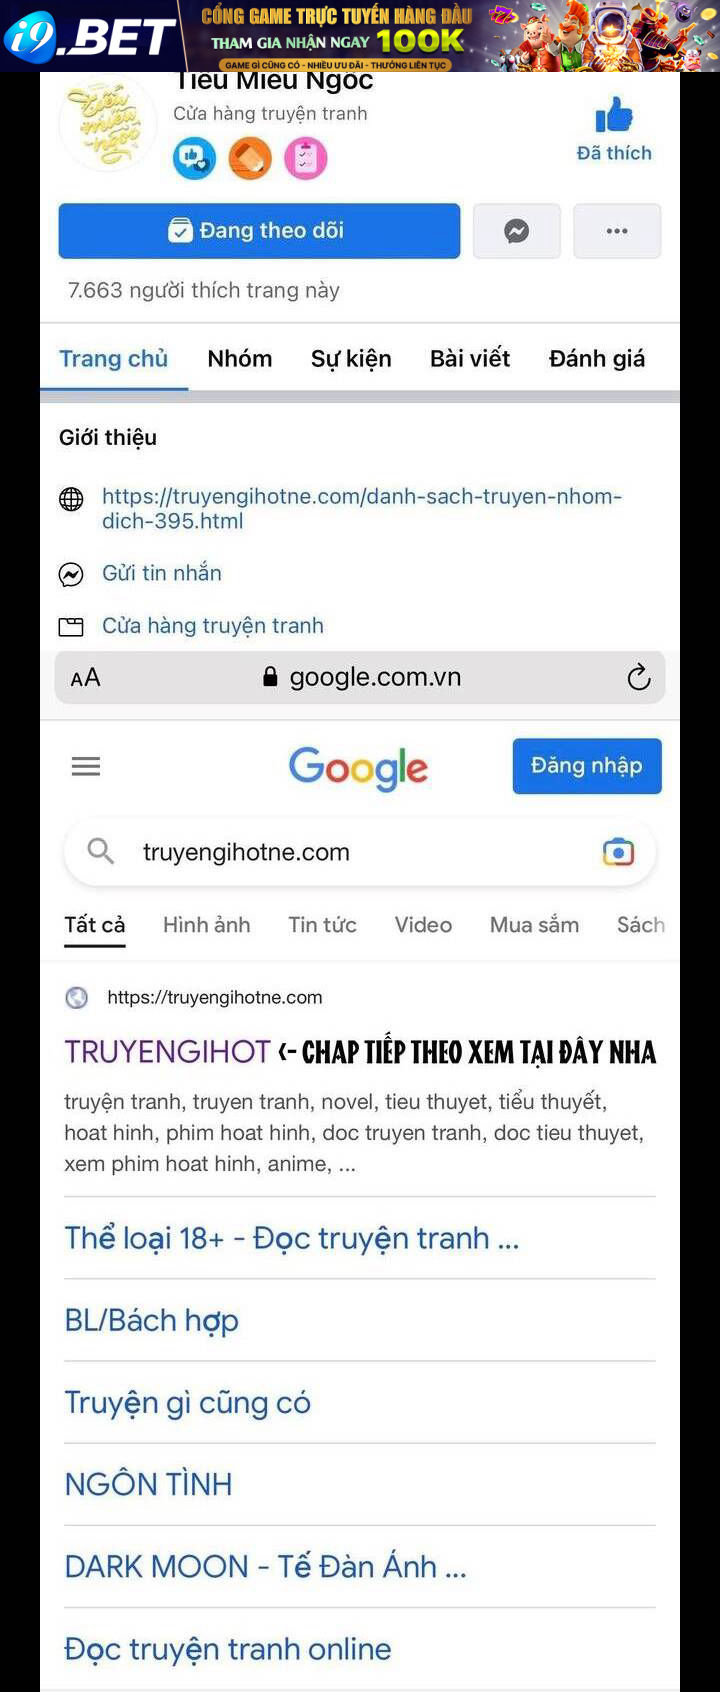Click the i9.BET advertisement banner

tap(360, 36)
